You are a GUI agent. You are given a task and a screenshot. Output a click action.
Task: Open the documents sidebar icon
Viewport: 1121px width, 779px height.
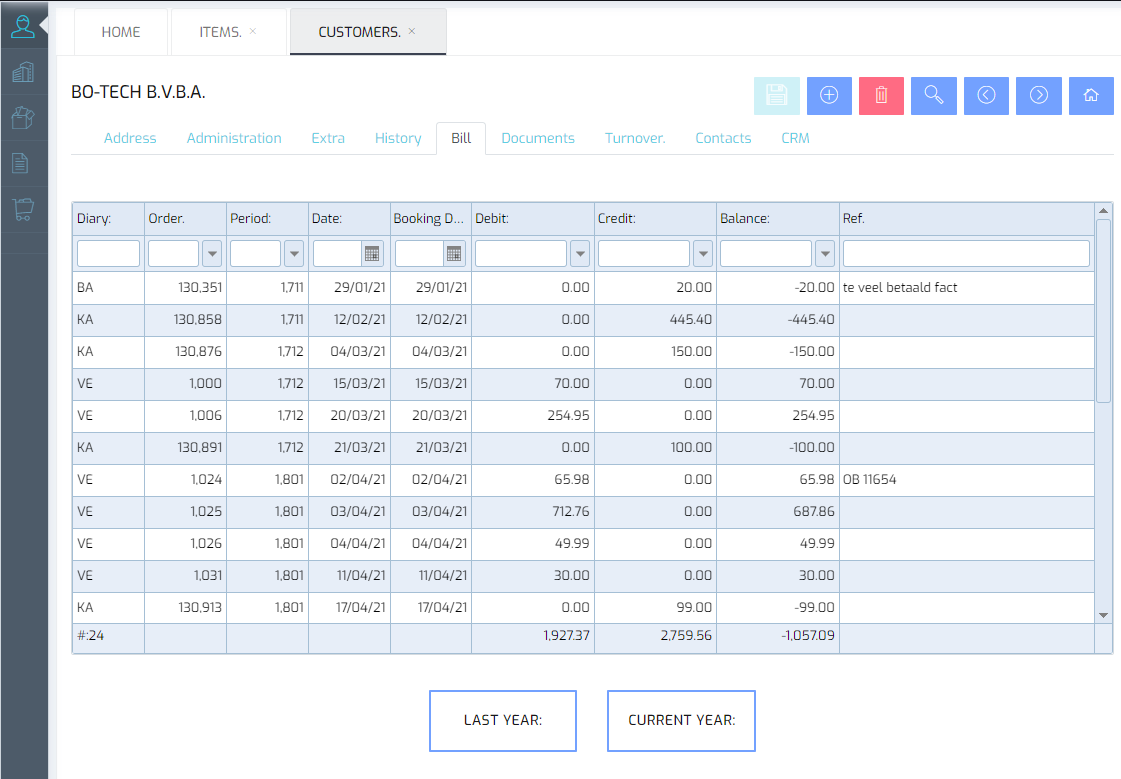(x=21, y=164)
